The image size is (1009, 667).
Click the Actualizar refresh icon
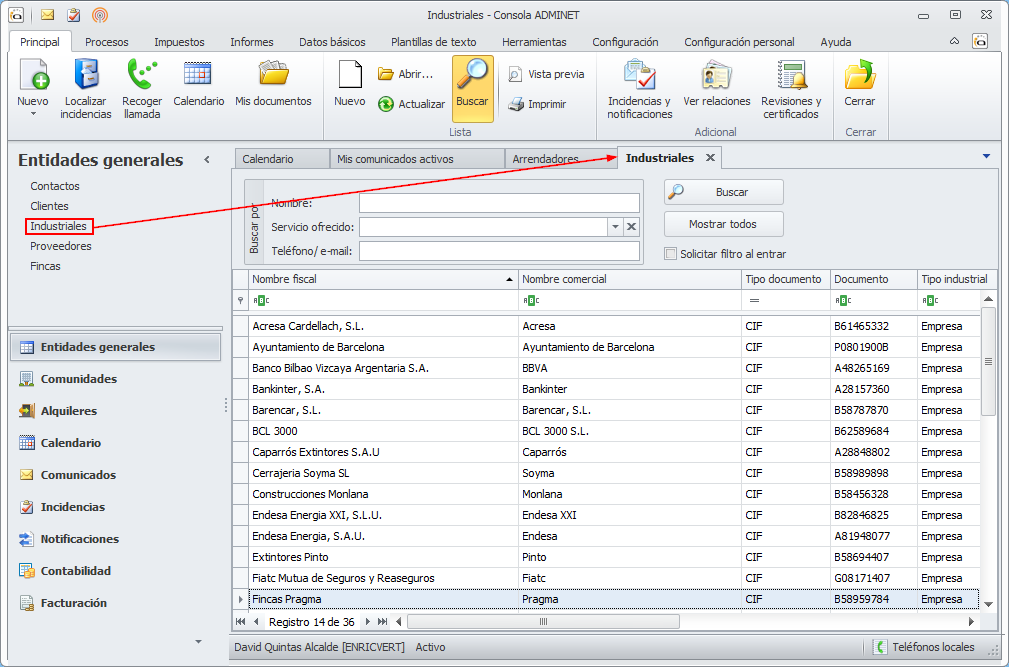coord(386,104)
